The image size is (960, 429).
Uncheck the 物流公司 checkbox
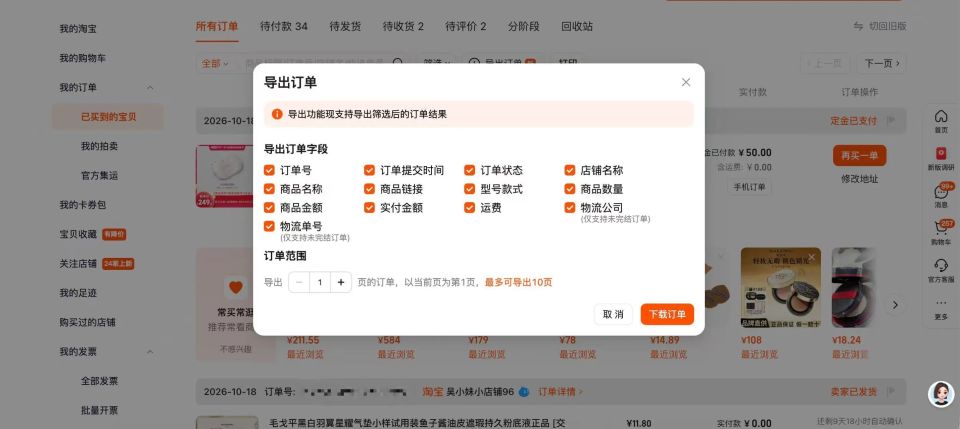coord(570,207)
